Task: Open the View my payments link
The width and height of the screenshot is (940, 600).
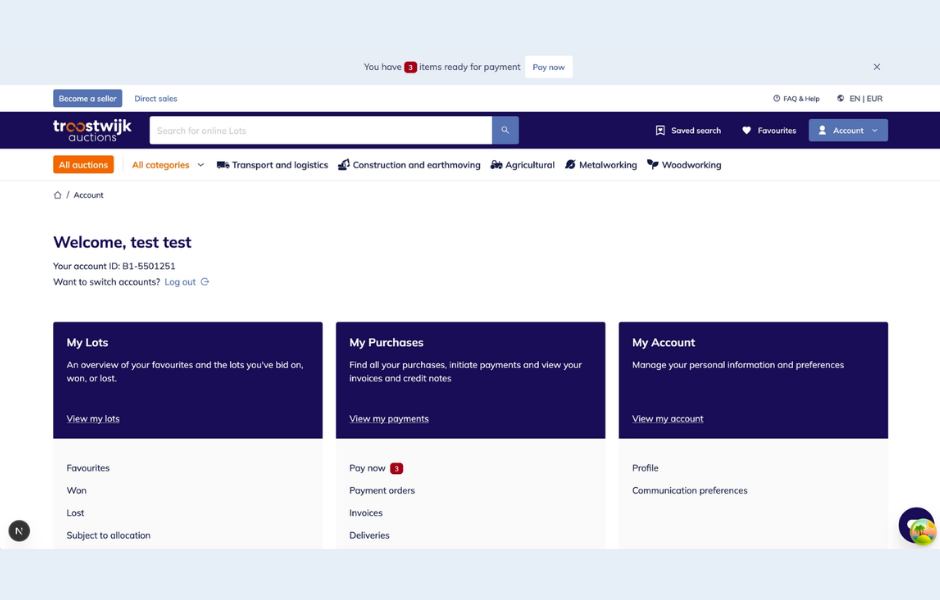Action: pos(389,419)
